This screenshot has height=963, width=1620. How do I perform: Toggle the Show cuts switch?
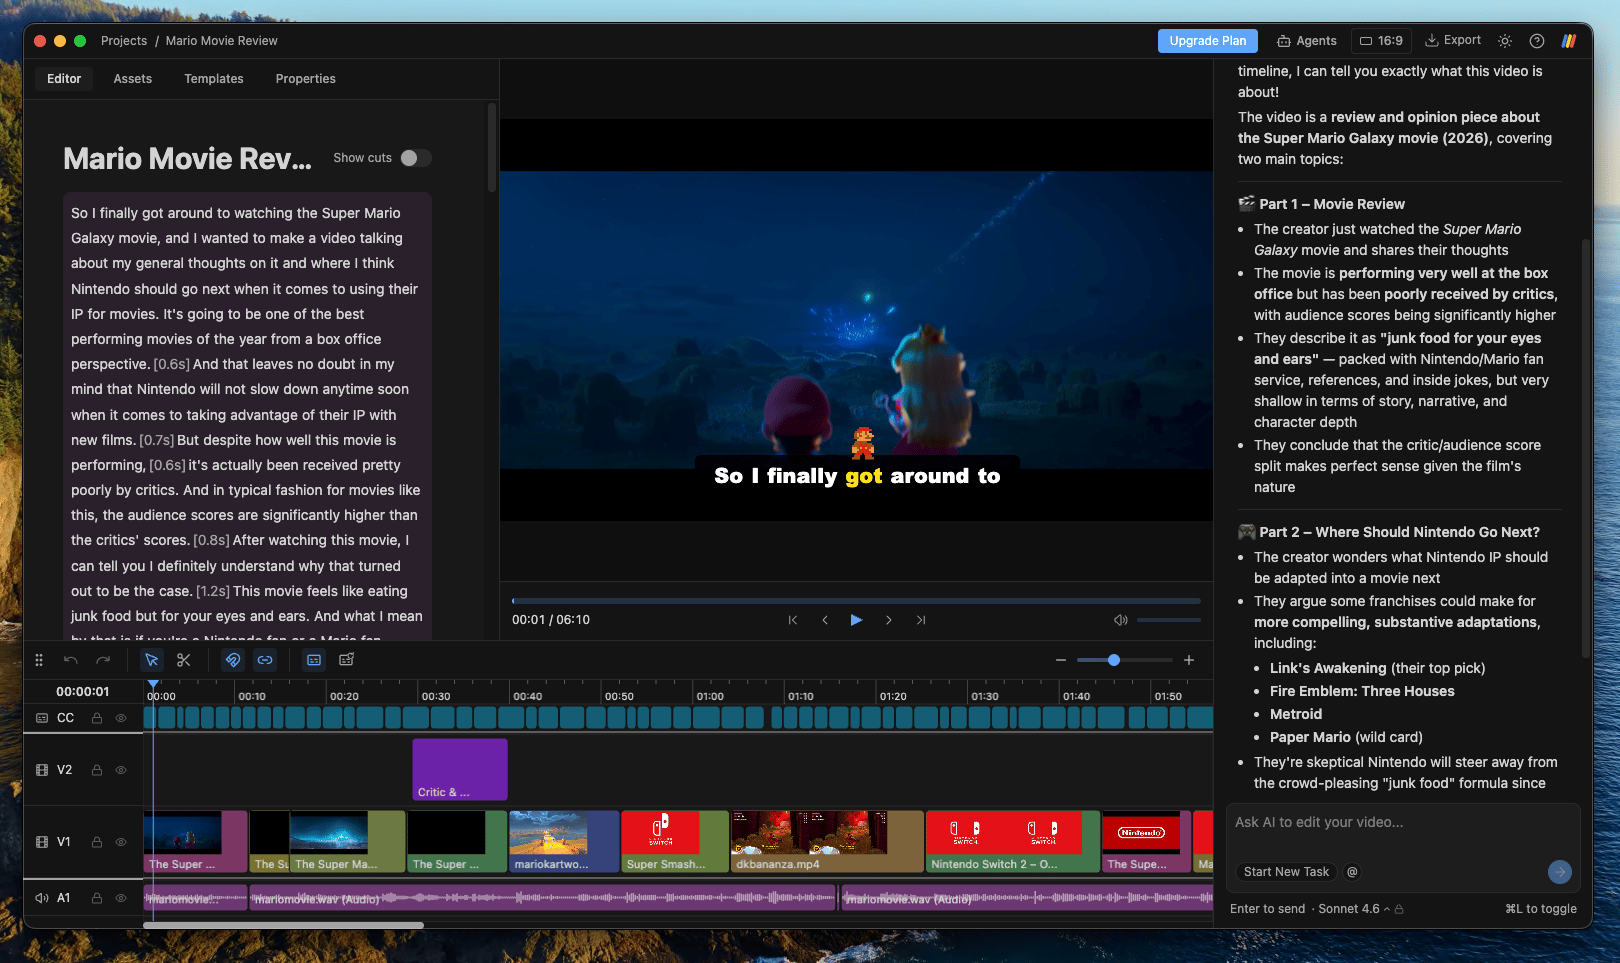(x=415, y=158)
